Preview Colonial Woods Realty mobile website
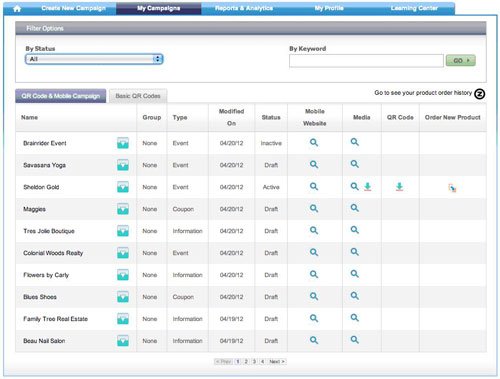The width and height of the screenshot is (500, 379). [314, 253]
